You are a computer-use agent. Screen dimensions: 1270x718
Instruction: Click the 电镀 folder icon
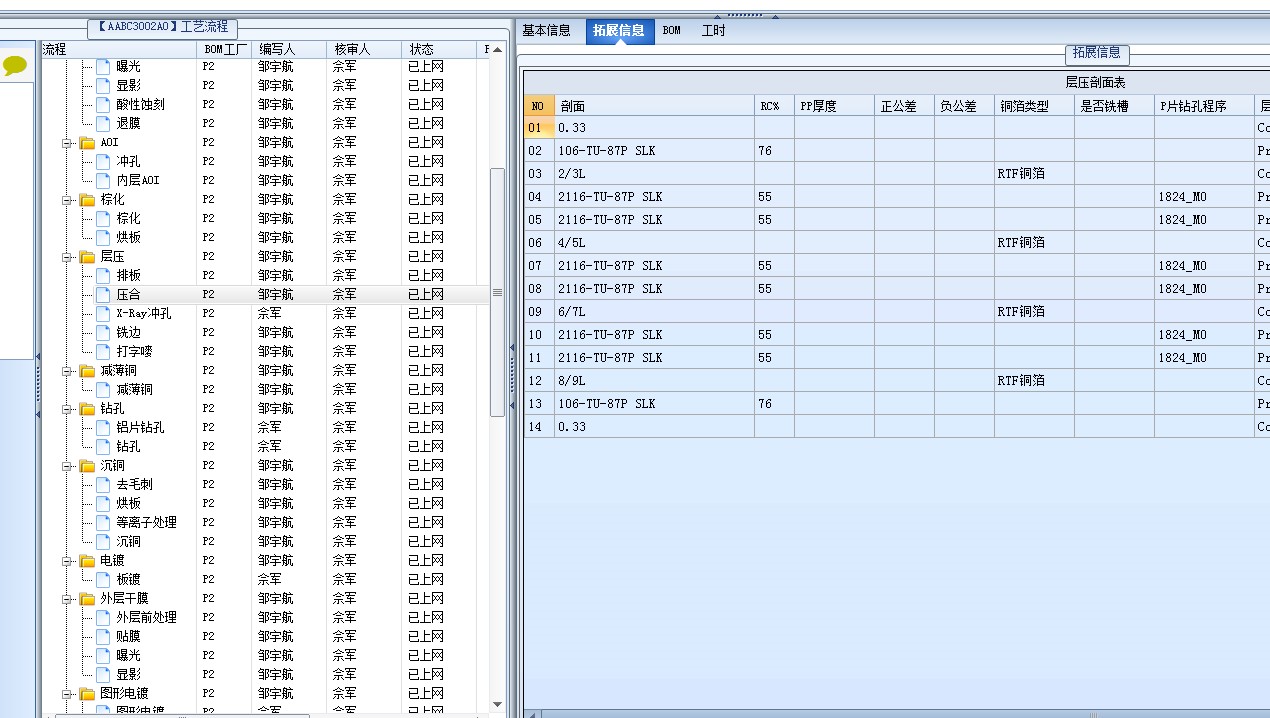point(87,561)
